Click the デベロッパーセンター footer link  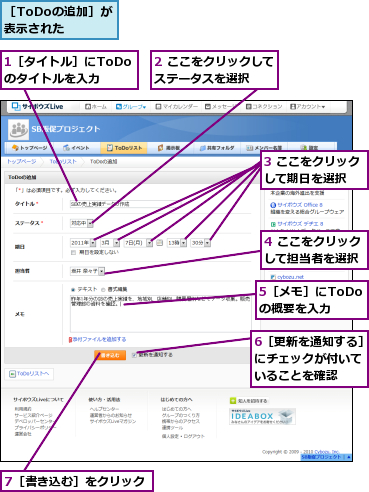point(35,421)
